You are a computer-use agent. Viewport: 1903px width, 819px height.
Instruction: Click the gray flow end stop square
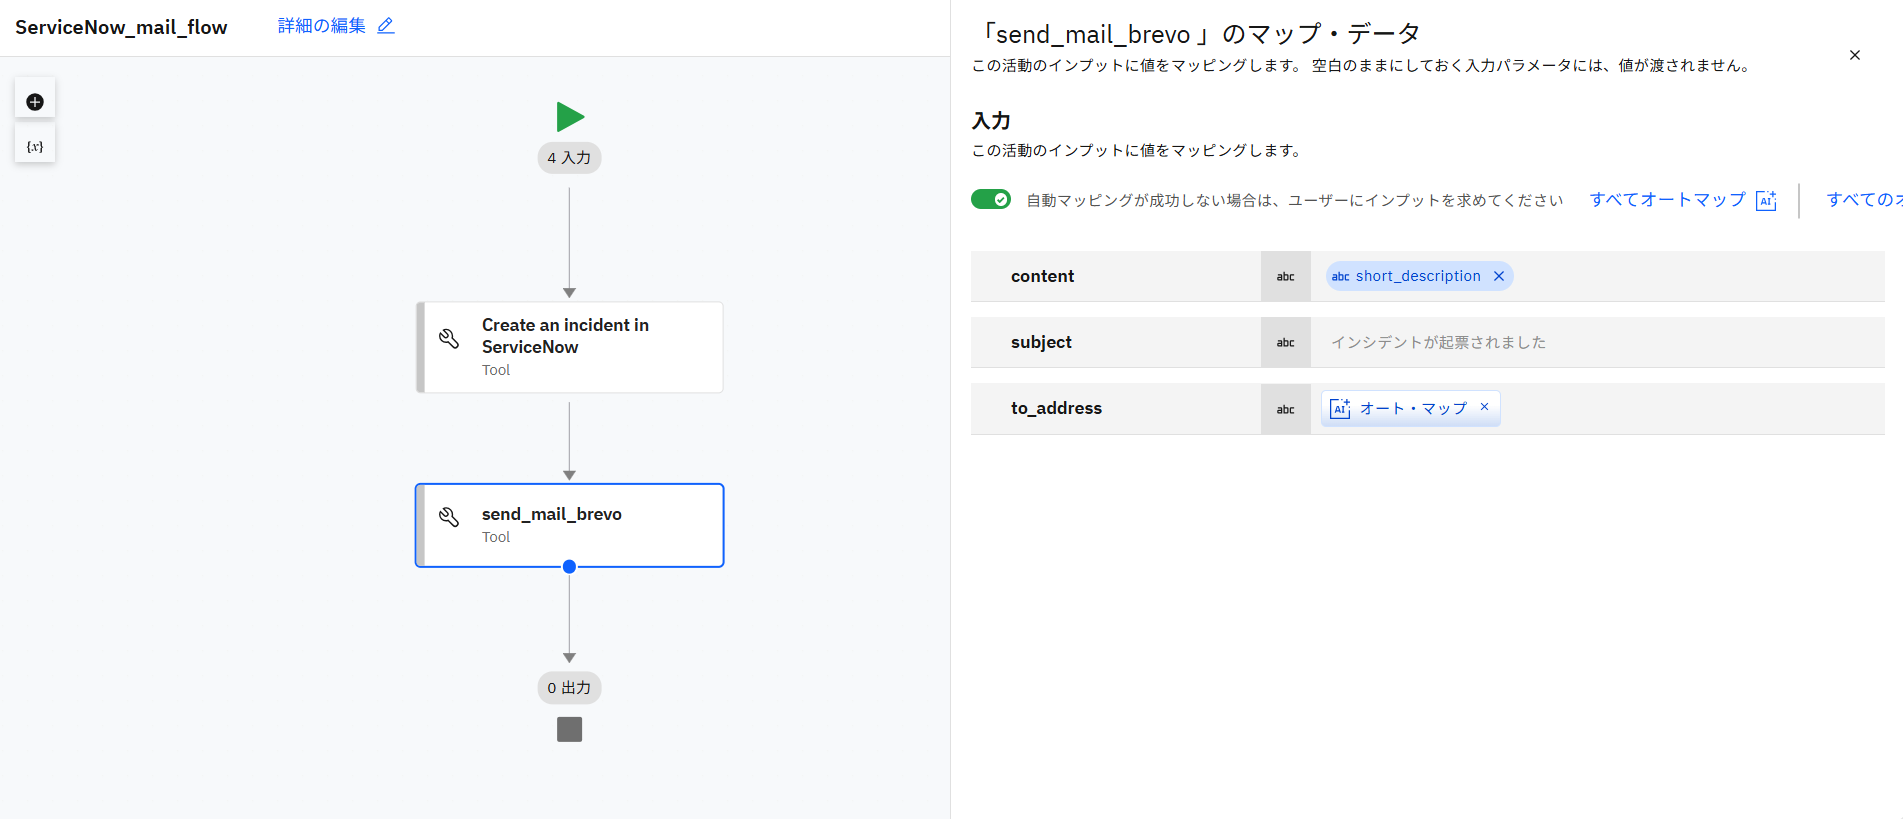569,730
